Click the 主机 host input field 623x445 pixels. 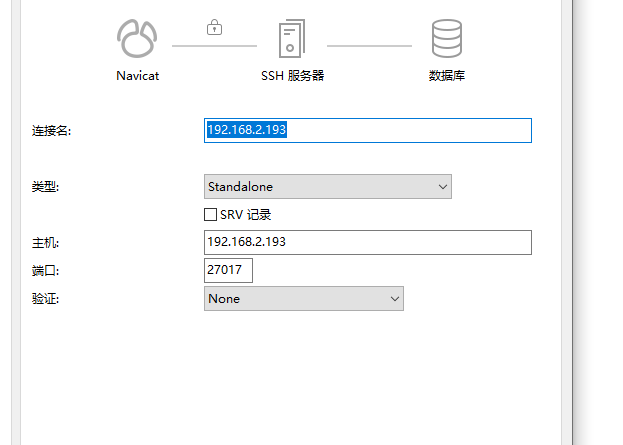368,242
